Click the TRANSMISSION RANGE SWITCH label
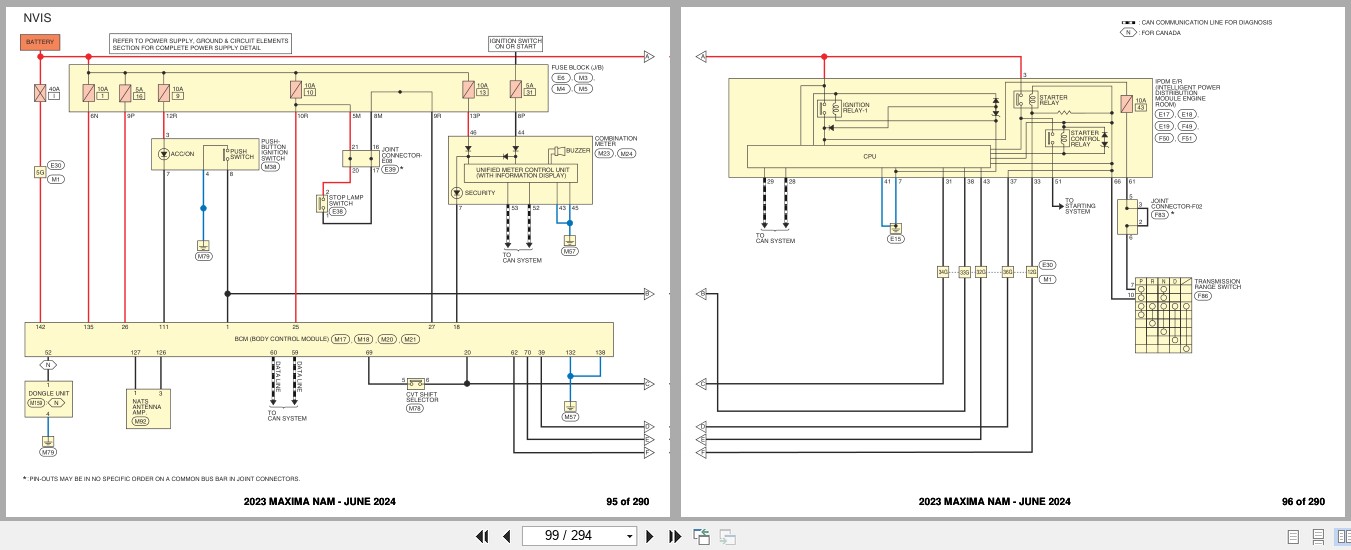This screenshot has height=550, width=1351. pyautogui.click(x=1217, y=284)
